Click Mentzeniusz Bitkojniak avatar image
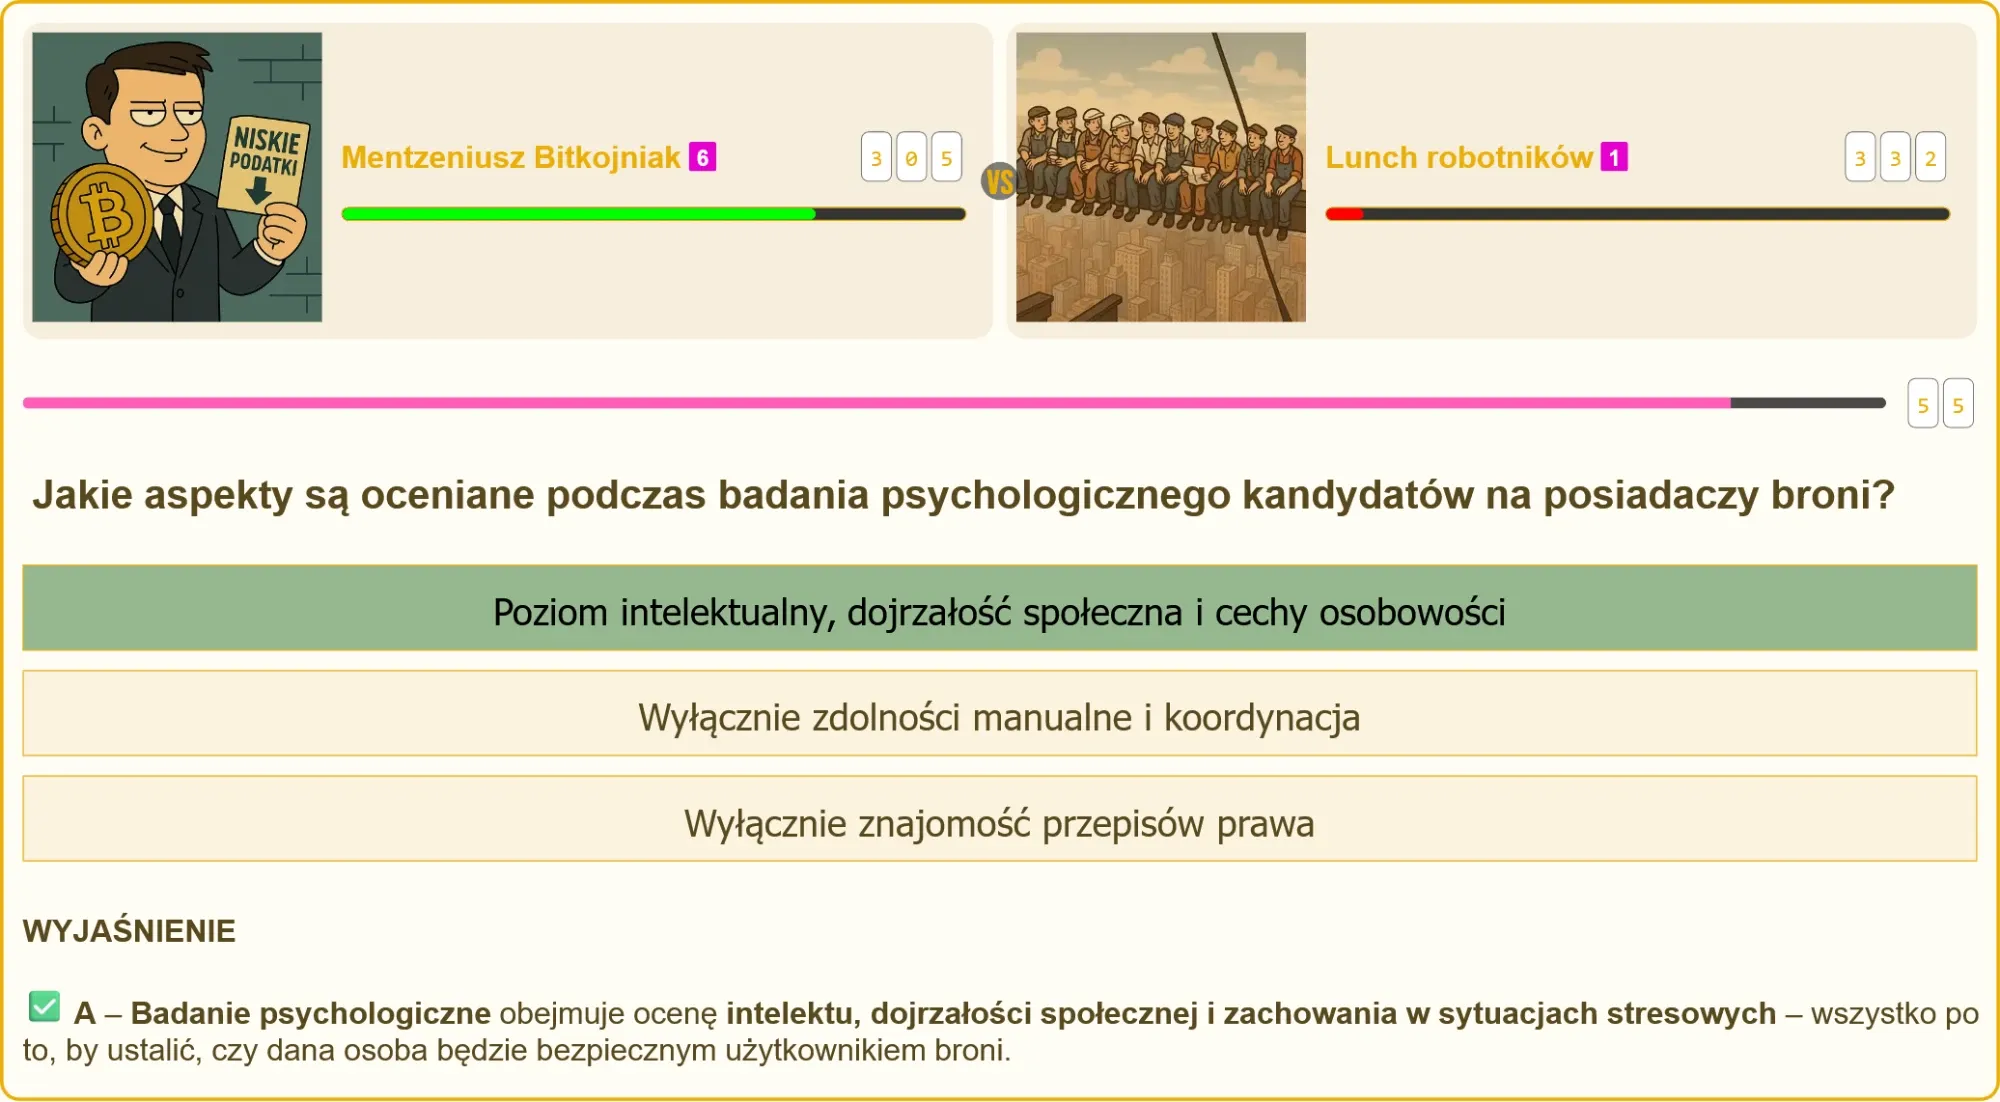 coord(177,177)
